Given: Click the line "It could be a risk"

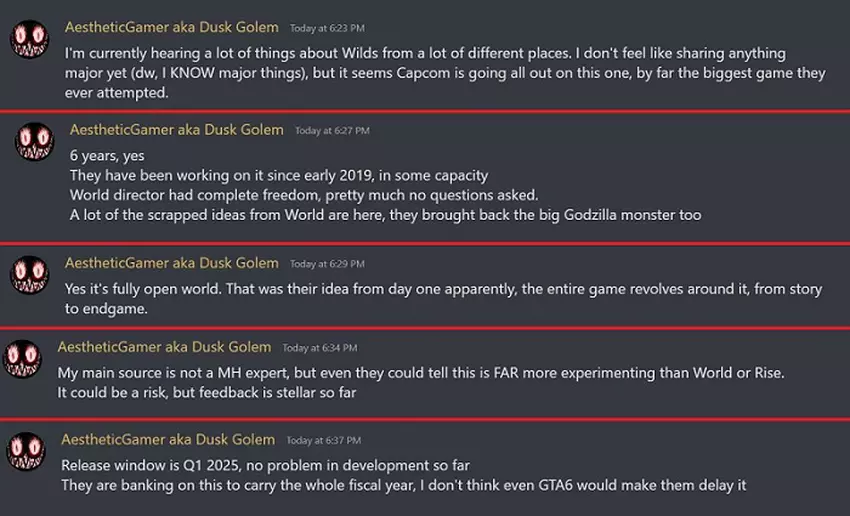Looking at the screenshot, I should pyautogui.click(x=207, y=392).
